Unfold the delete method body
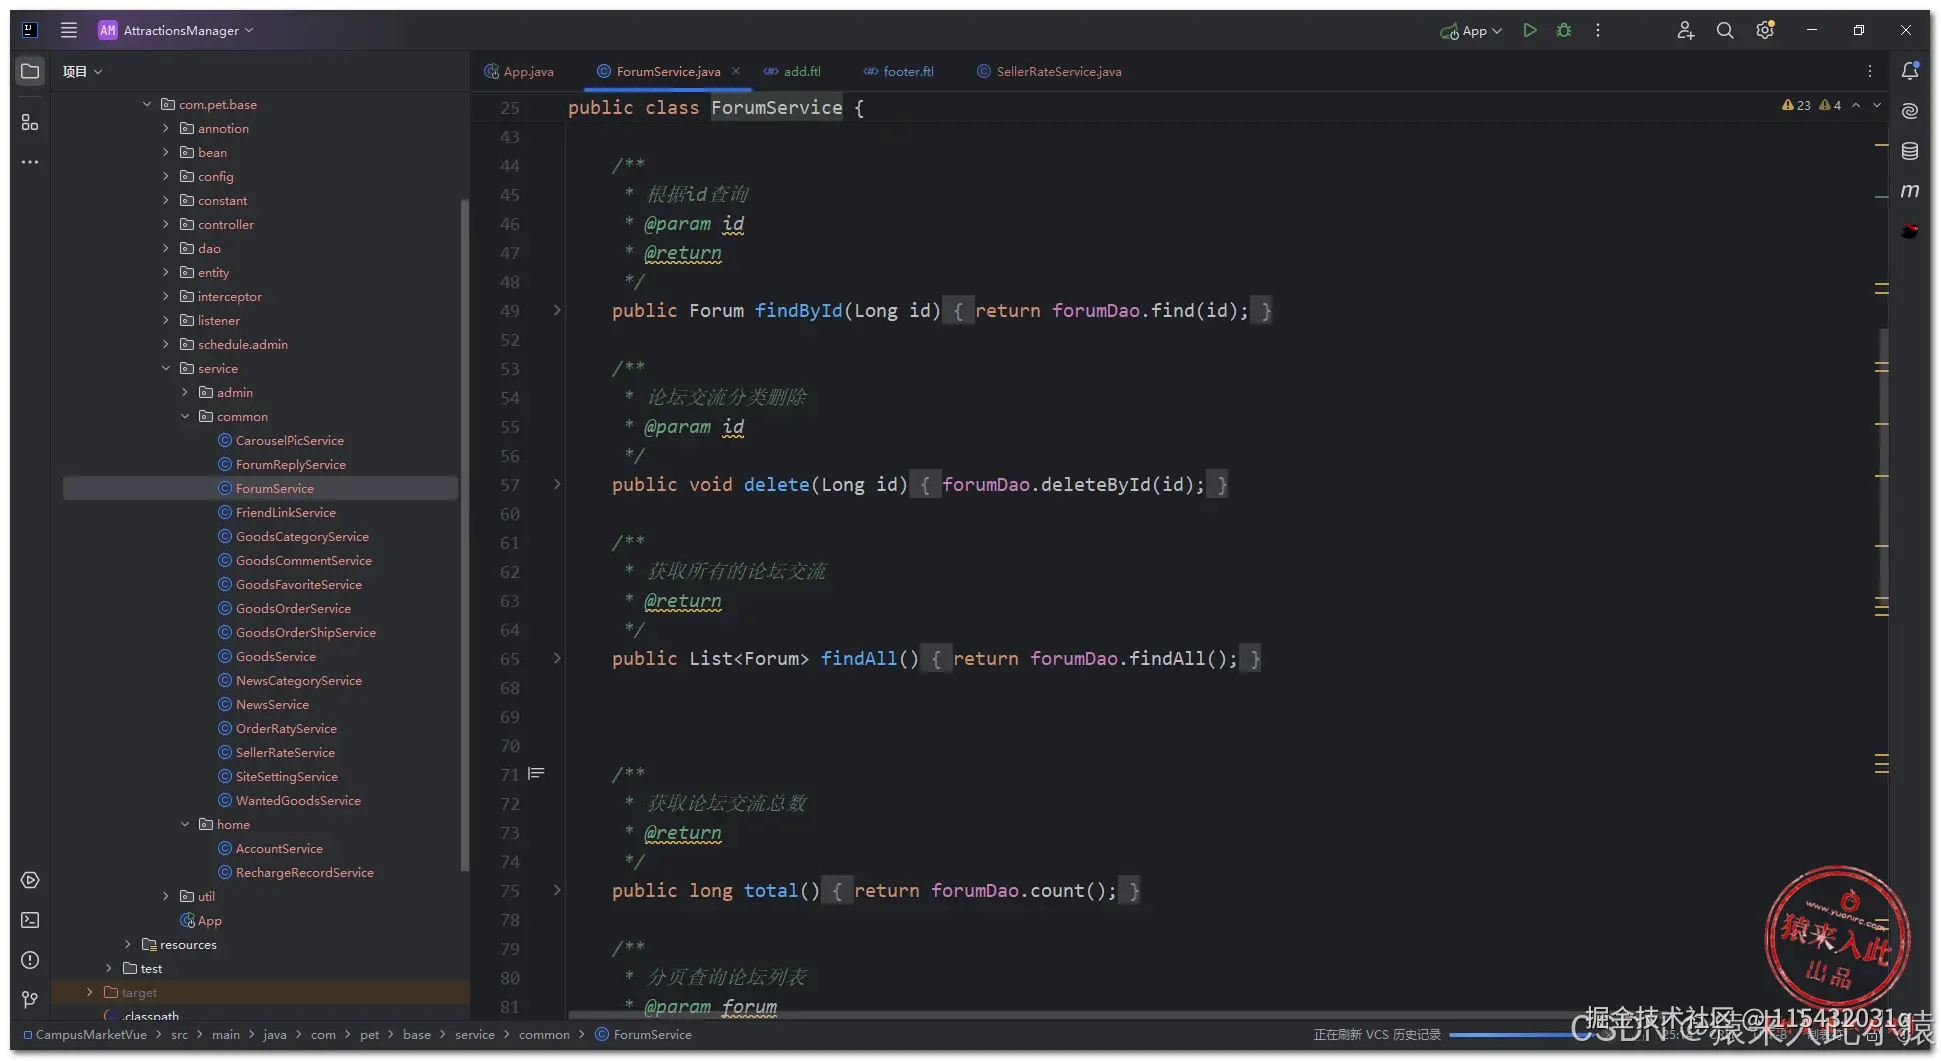The height and width of the screenshot is (1061, 1941). coord(557,484)
